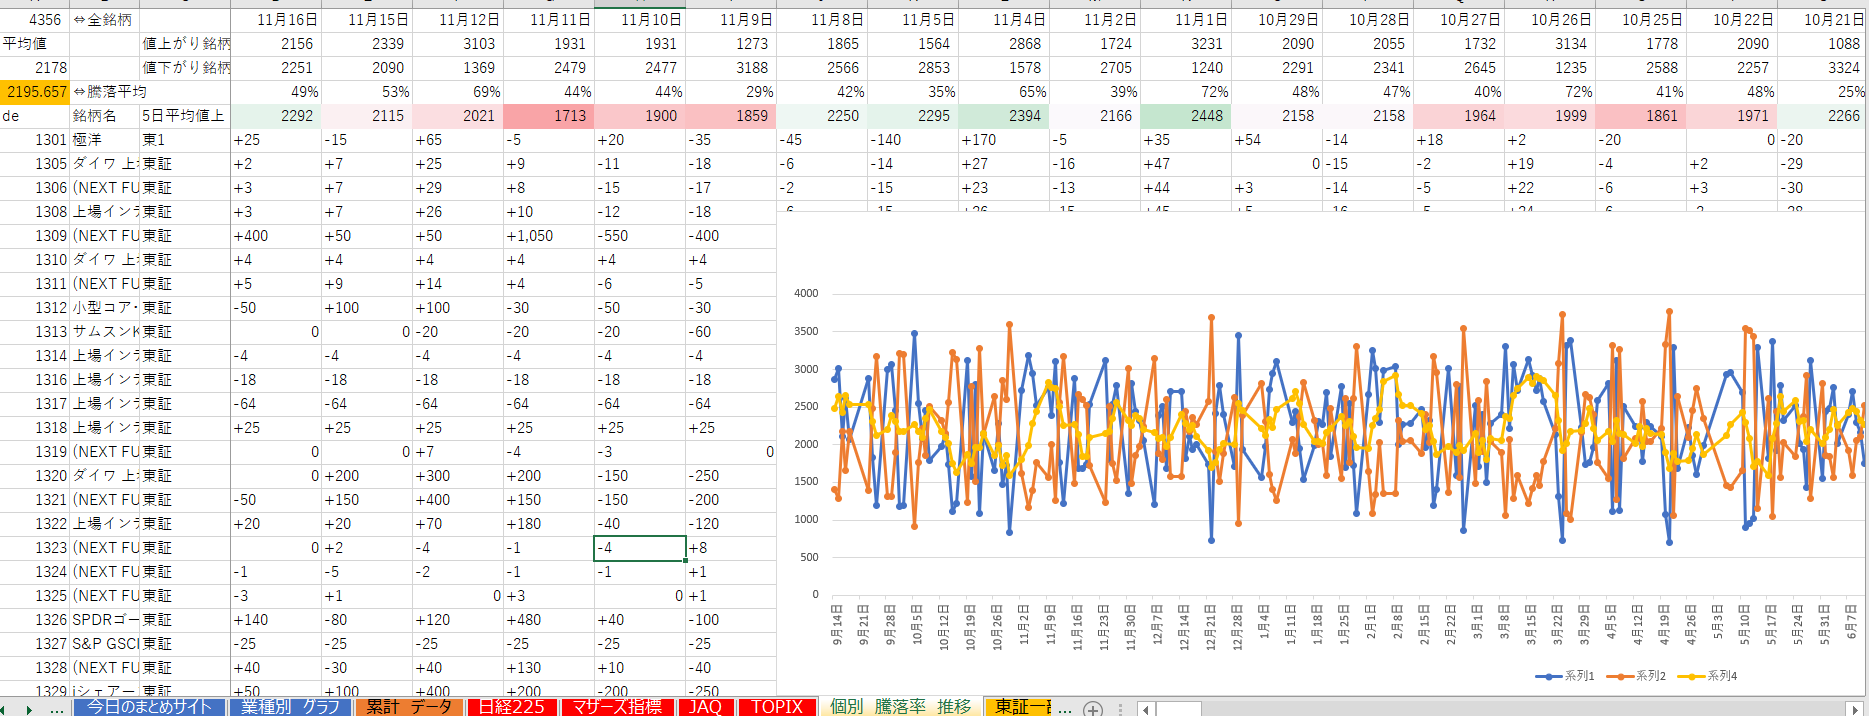This screenshot has width=1869, height=716.
Task: Click the red-shaded cell with value 1713
Action: pos(549,116)
